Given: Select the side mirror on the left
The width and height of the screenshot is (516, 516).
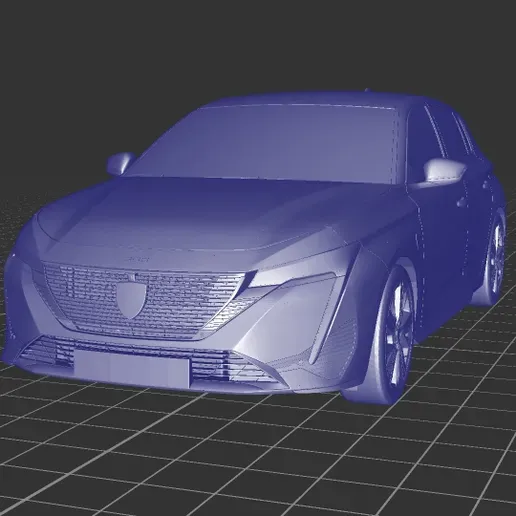Looking at the screenshot, I should pos(120,163).
